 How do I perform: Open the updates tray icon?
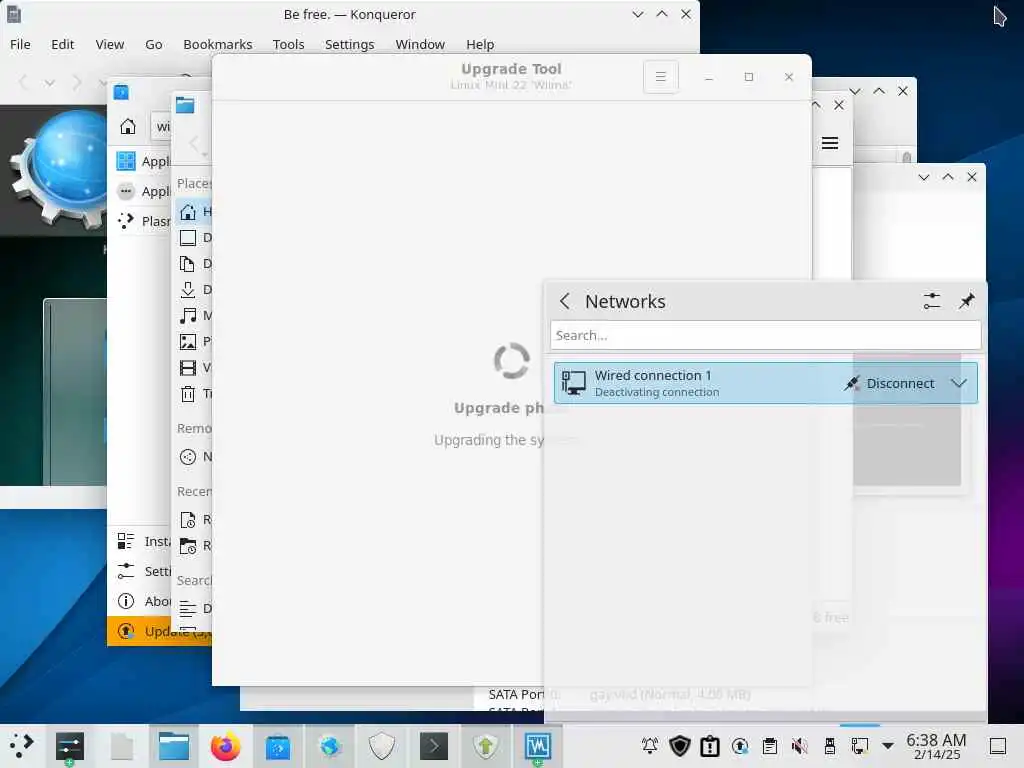pyautogui.click(x=740, y=746)
